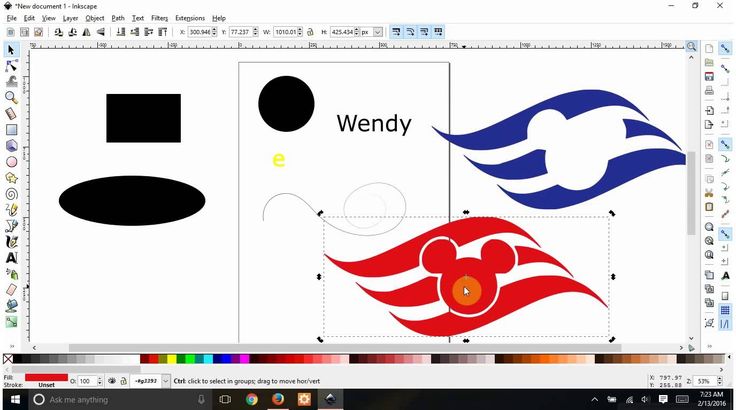The width and height of the screenshot is (736, 410).
Task: Click the Deselect icon in toolbar
Action: click(38, 32)
